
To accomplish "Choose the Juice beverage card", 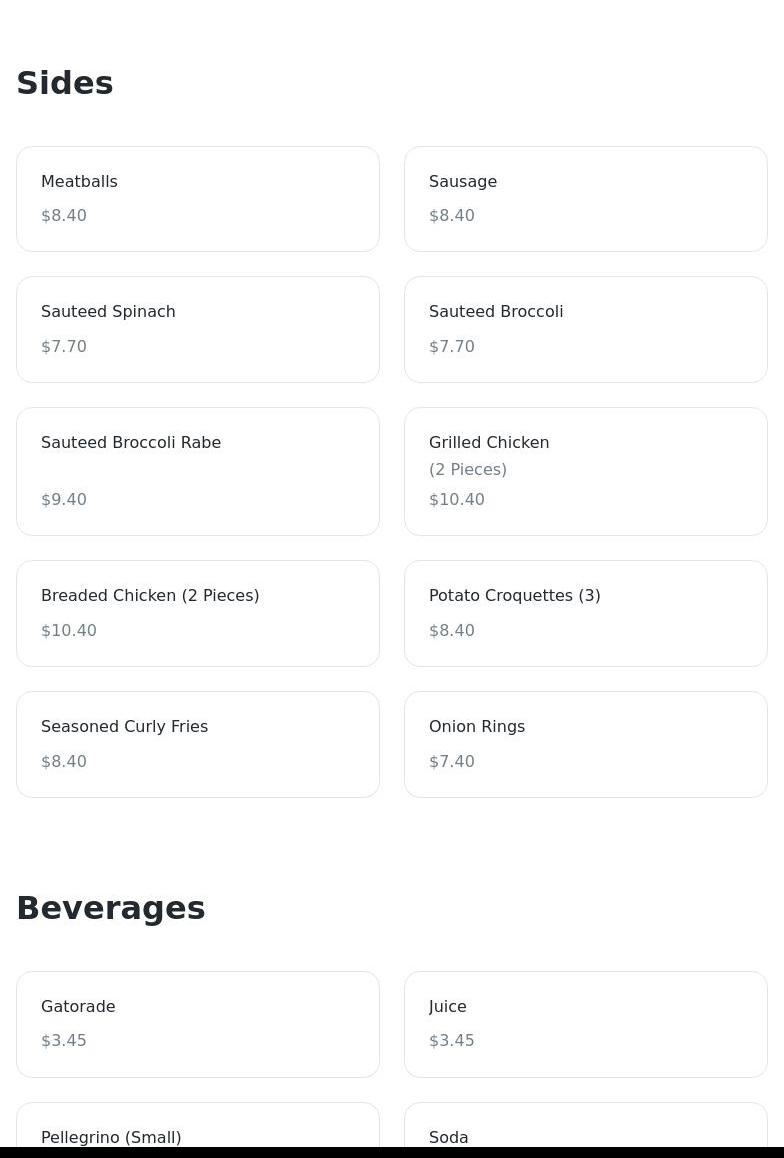I will (585, 1024).
